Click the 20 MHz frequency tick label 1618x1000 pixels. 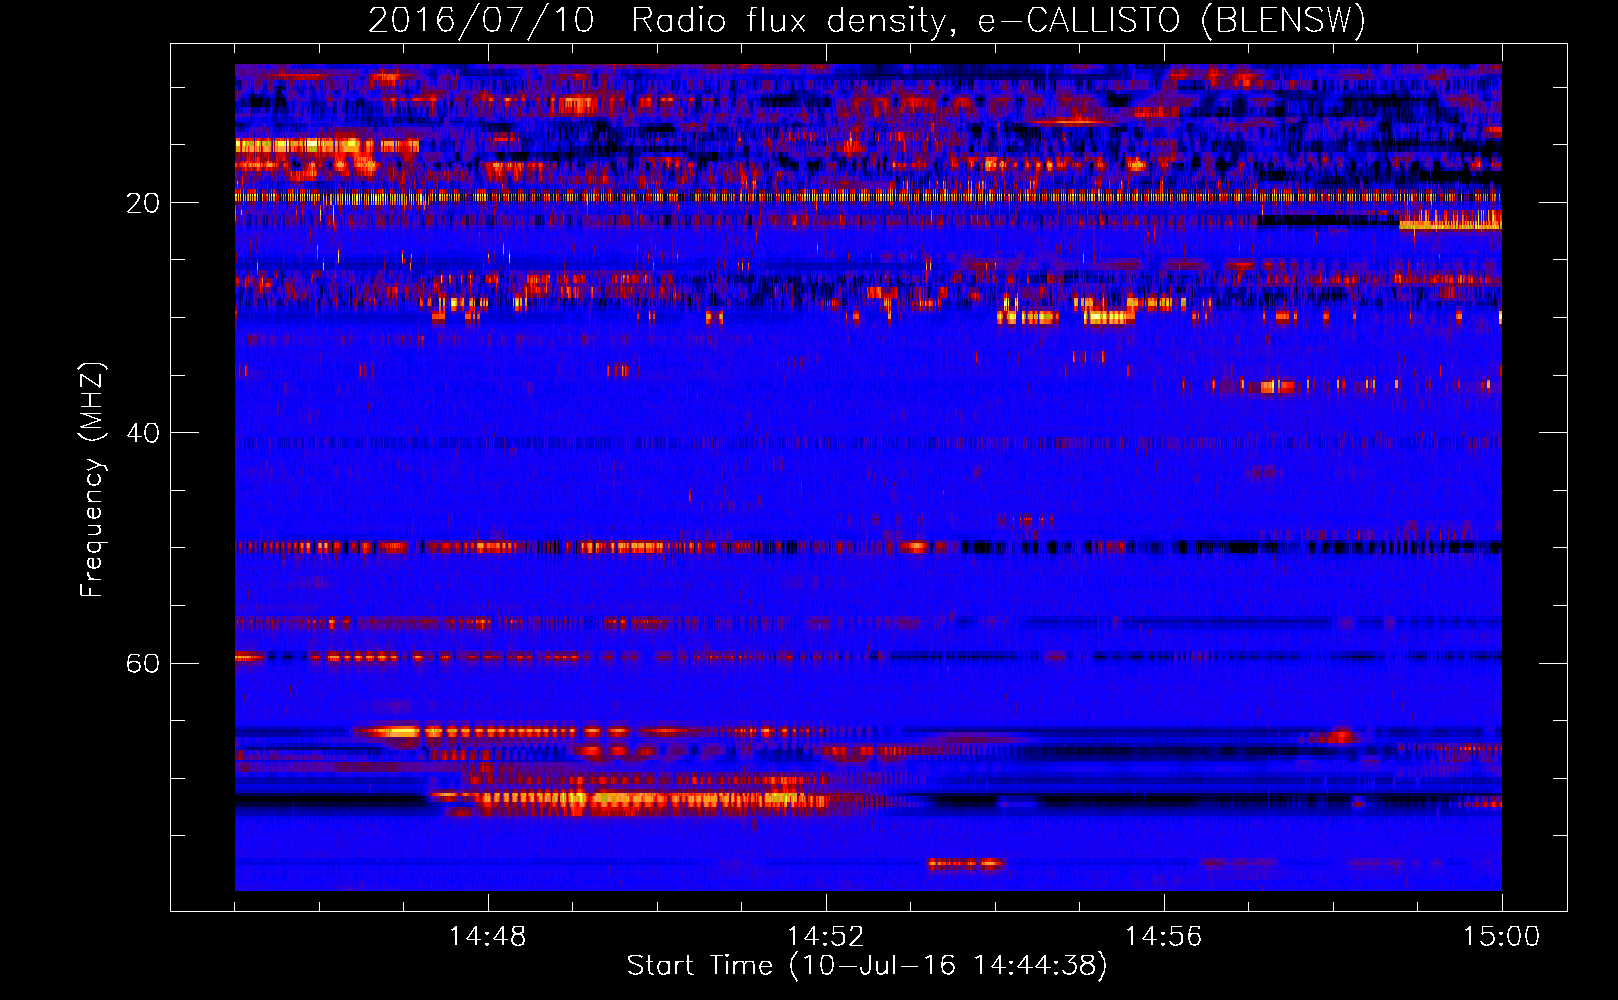(x=143, y=203)
